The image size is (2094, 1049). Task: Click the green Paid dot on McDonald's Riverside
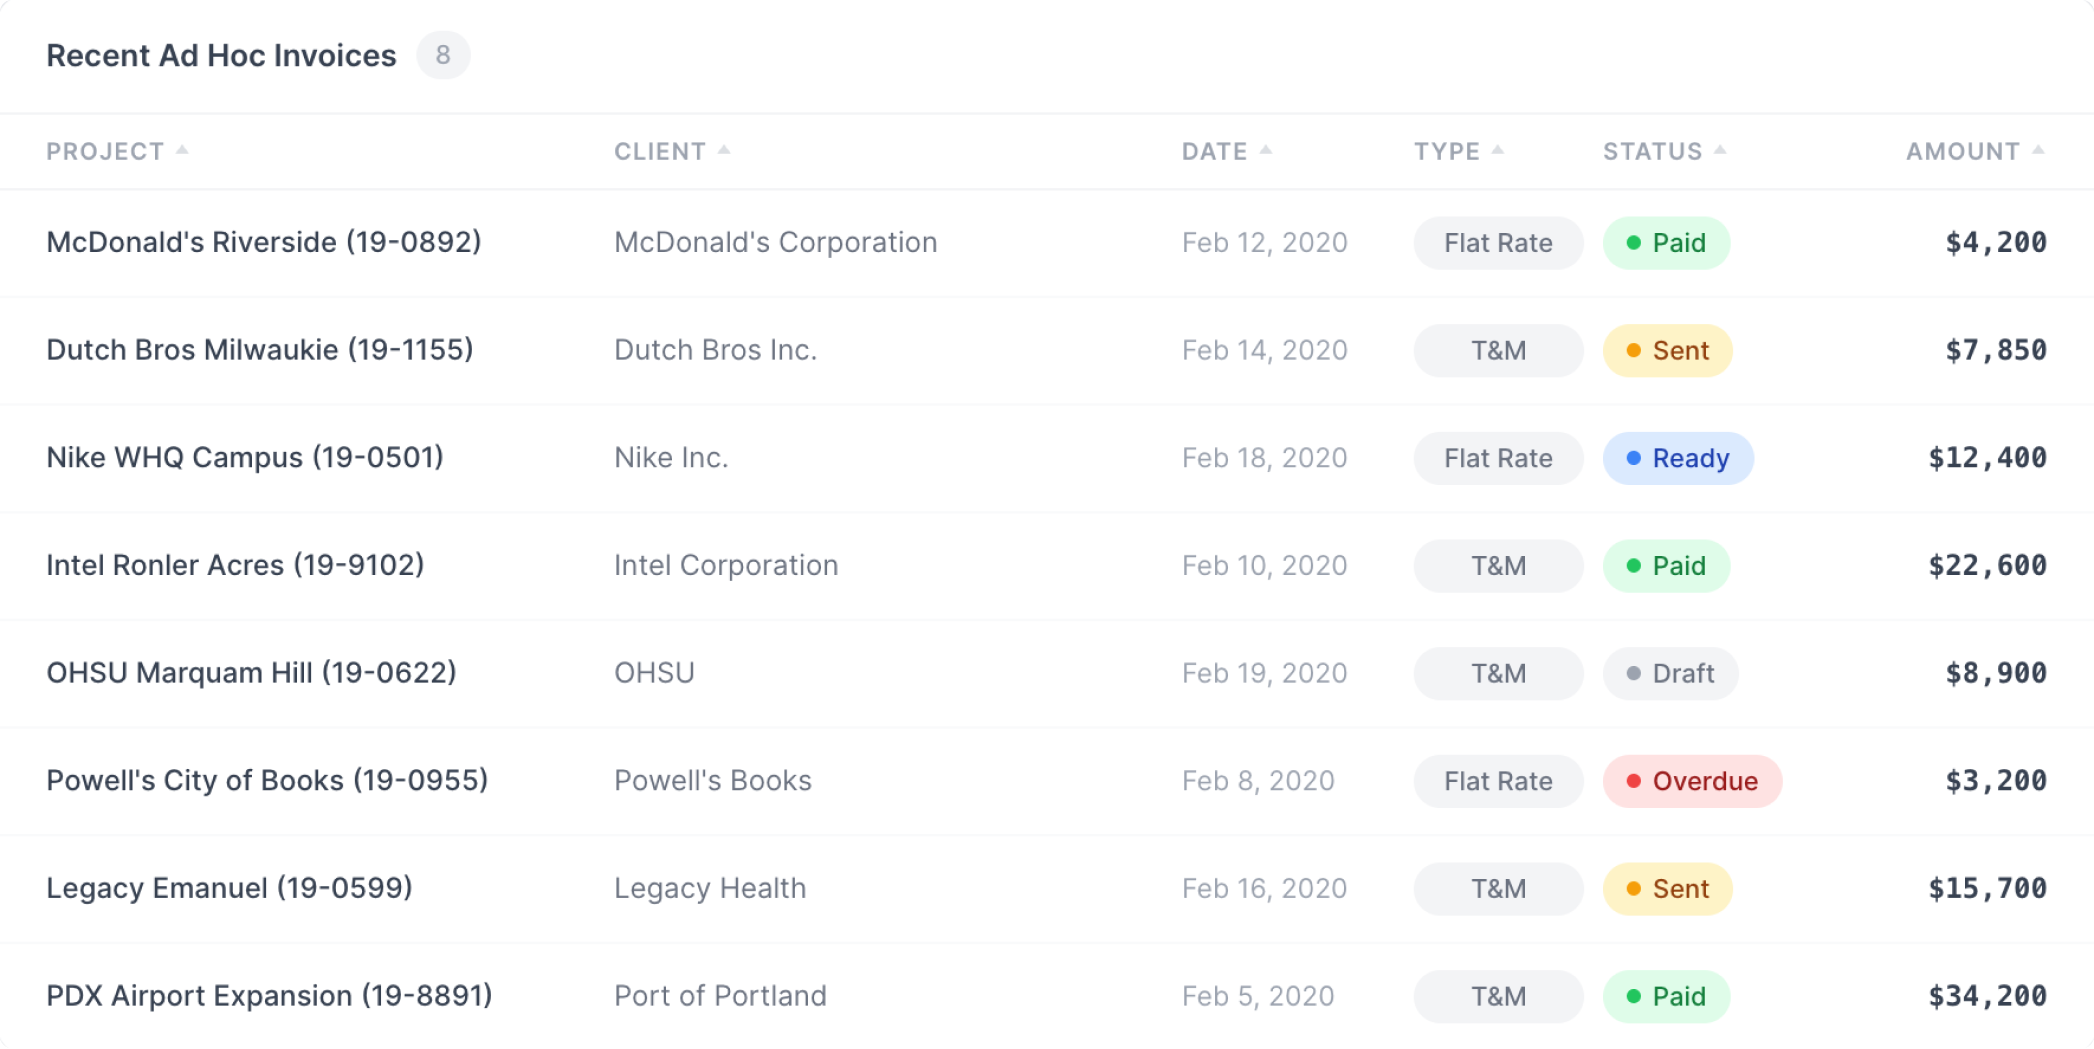point(1634,242)
